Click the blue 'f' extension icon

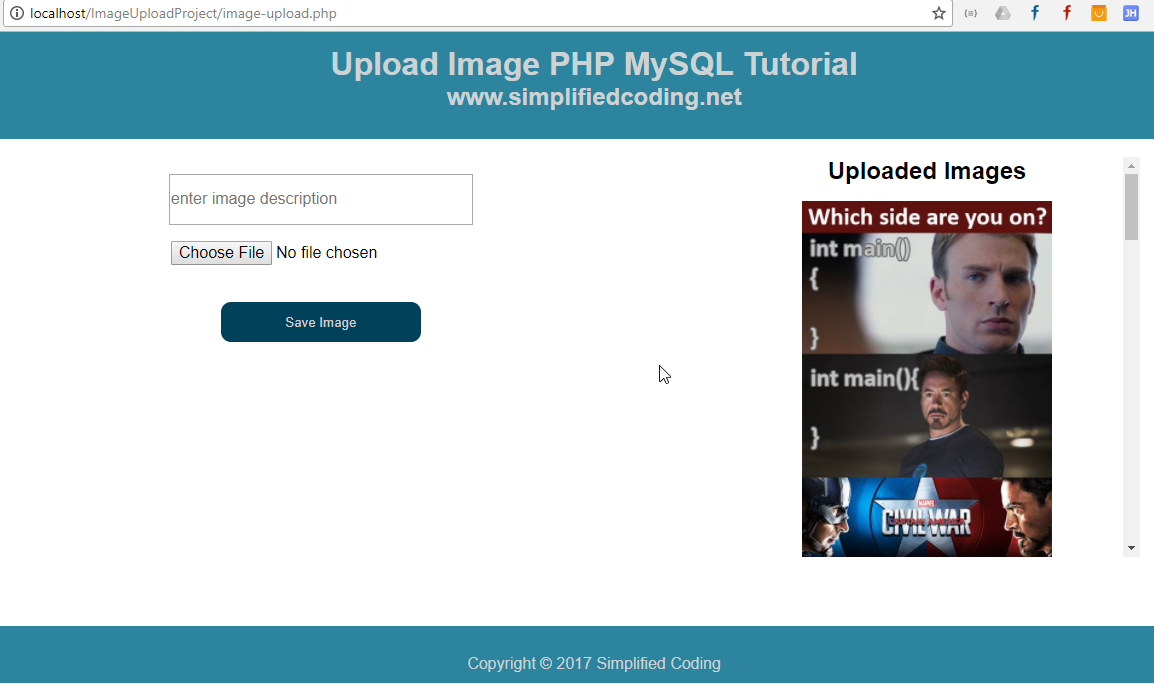pos(1034,13)
